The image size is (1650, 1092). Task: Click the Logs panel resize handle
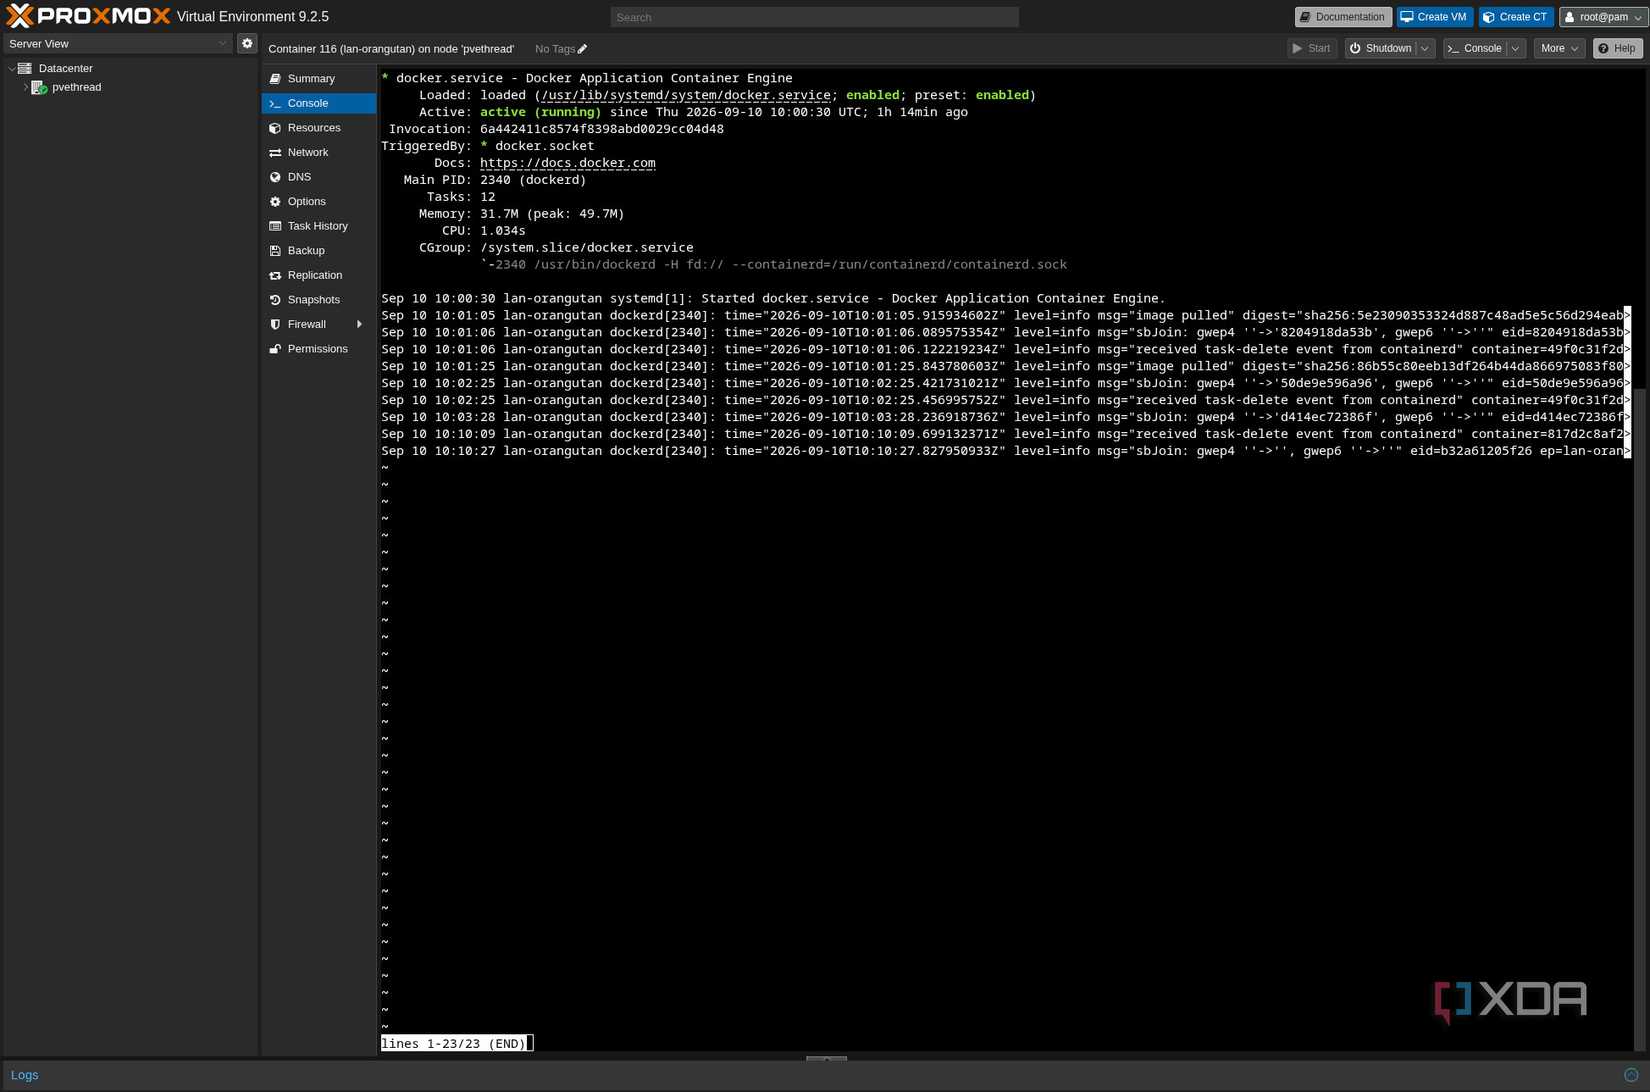[826, 1058]
